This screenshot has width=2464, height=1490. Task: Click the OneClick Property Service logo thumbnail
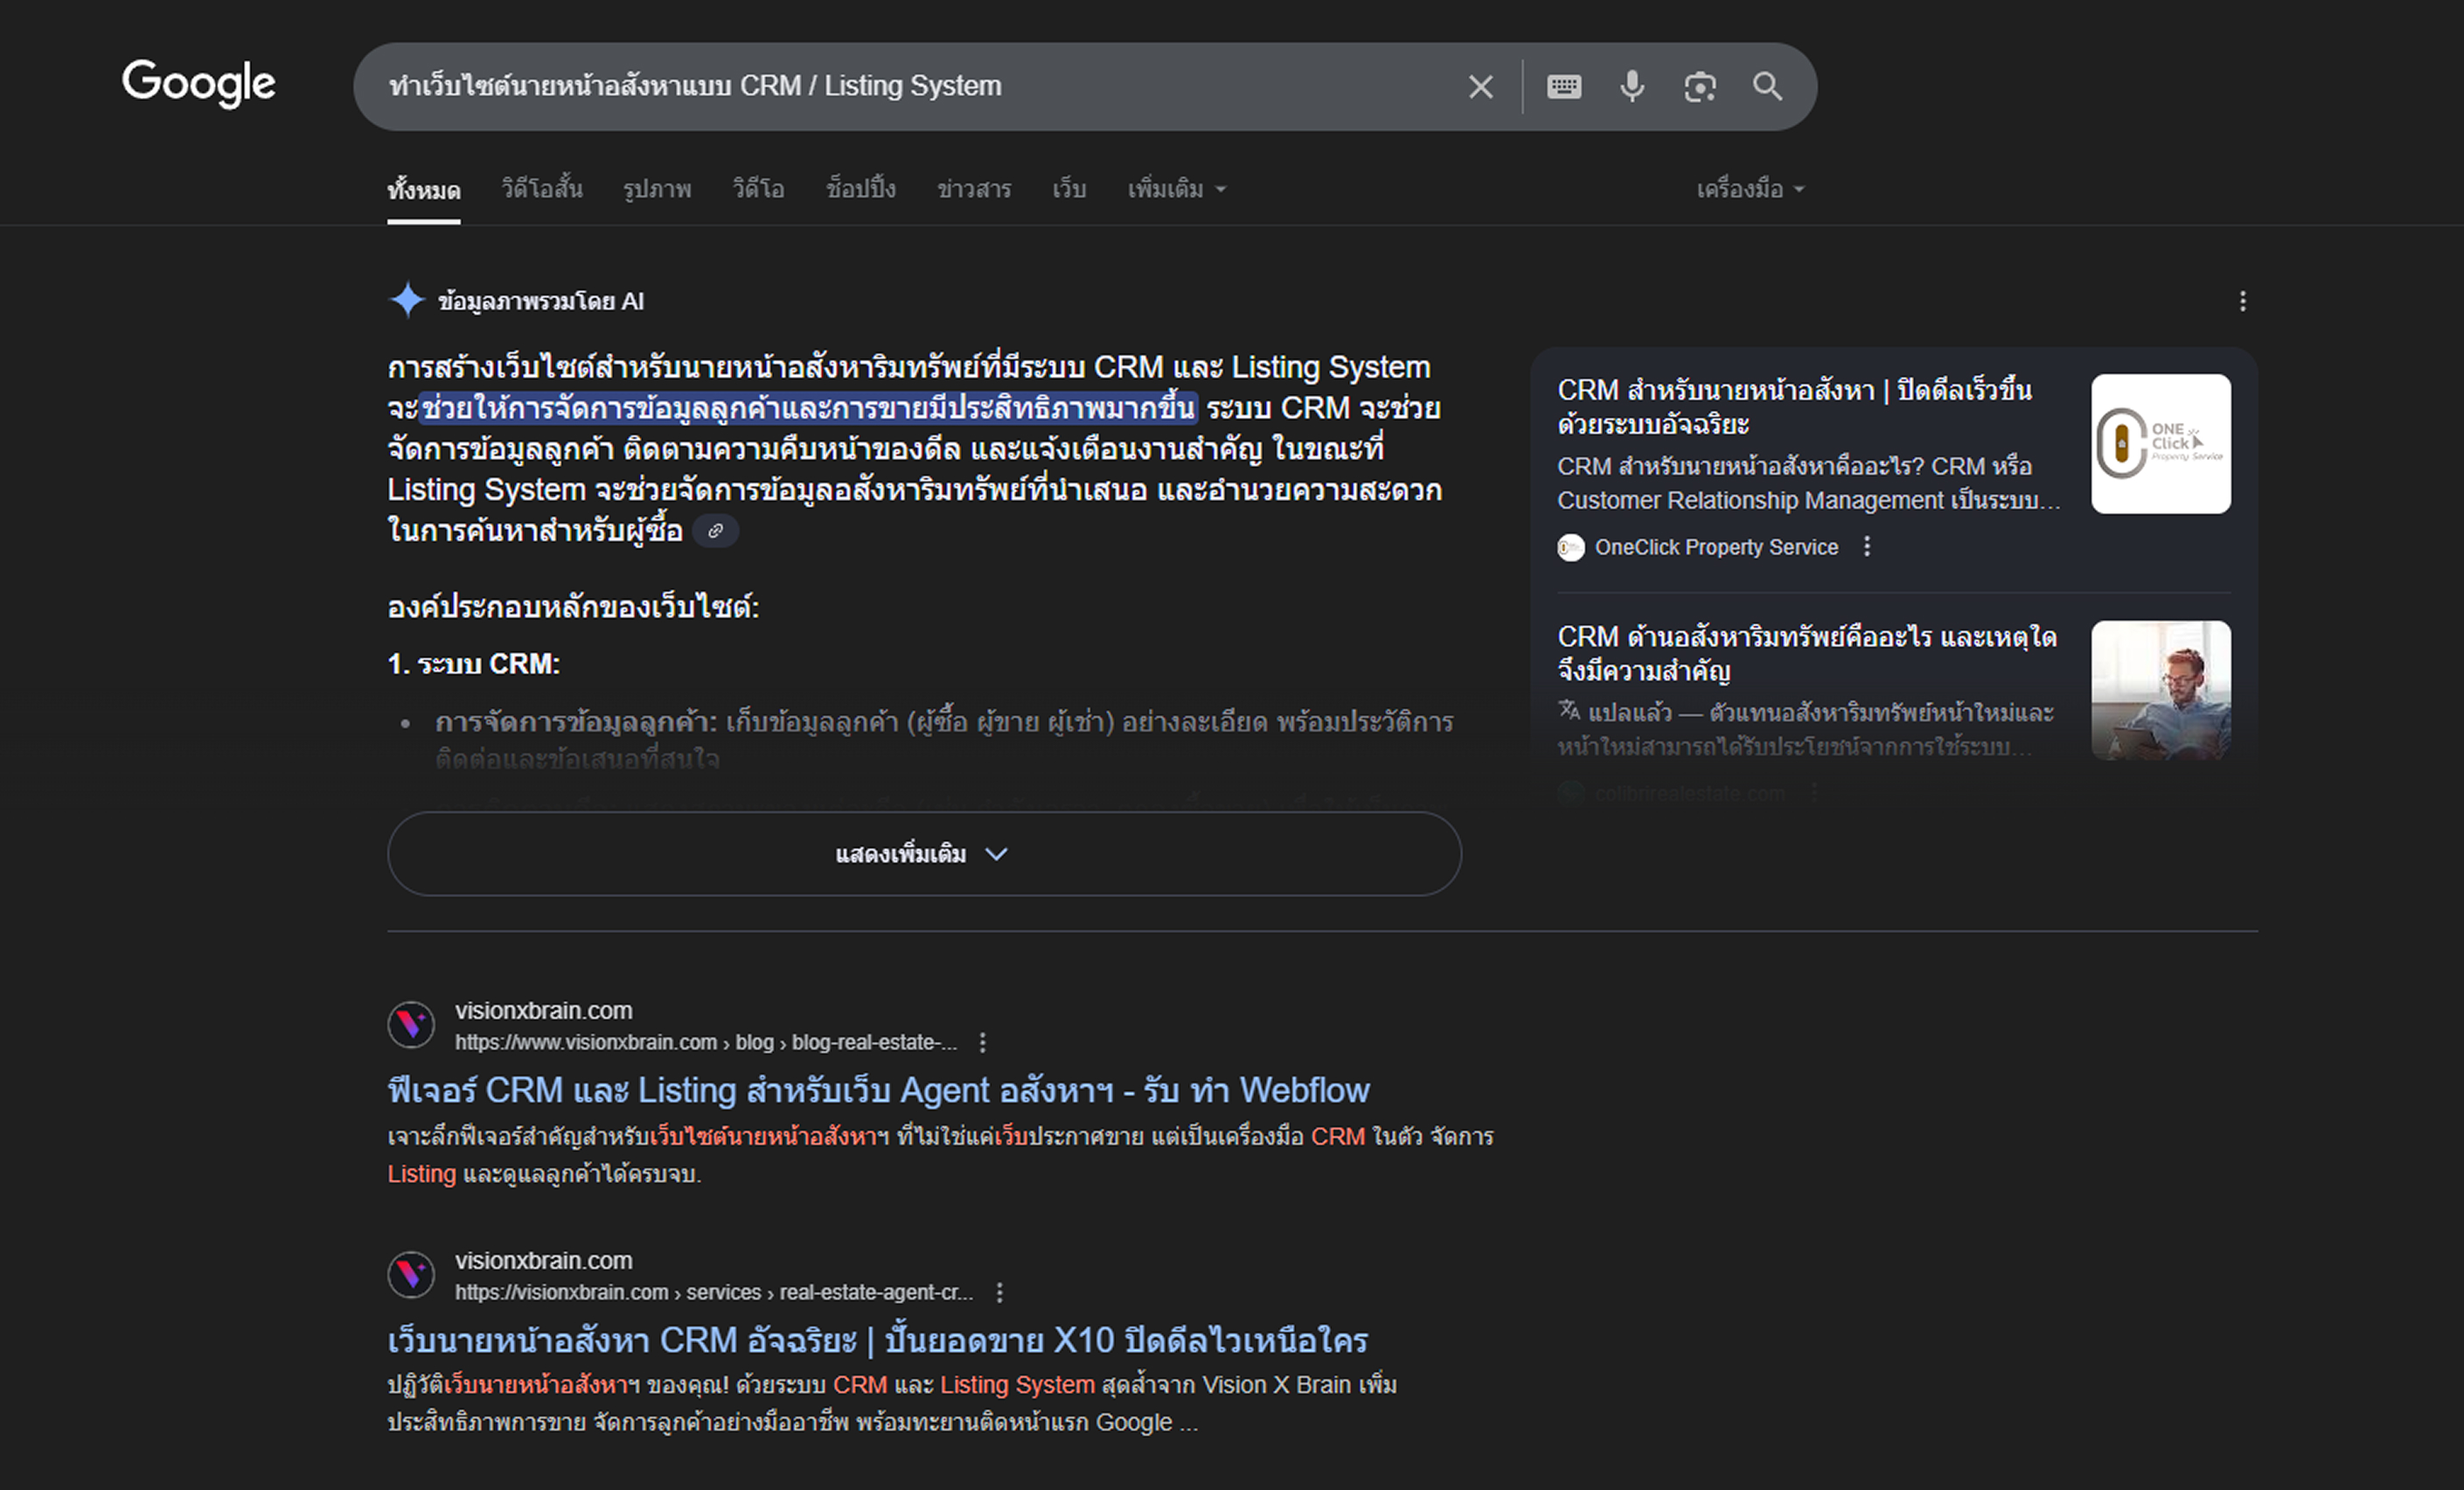tap(2160, 444)
